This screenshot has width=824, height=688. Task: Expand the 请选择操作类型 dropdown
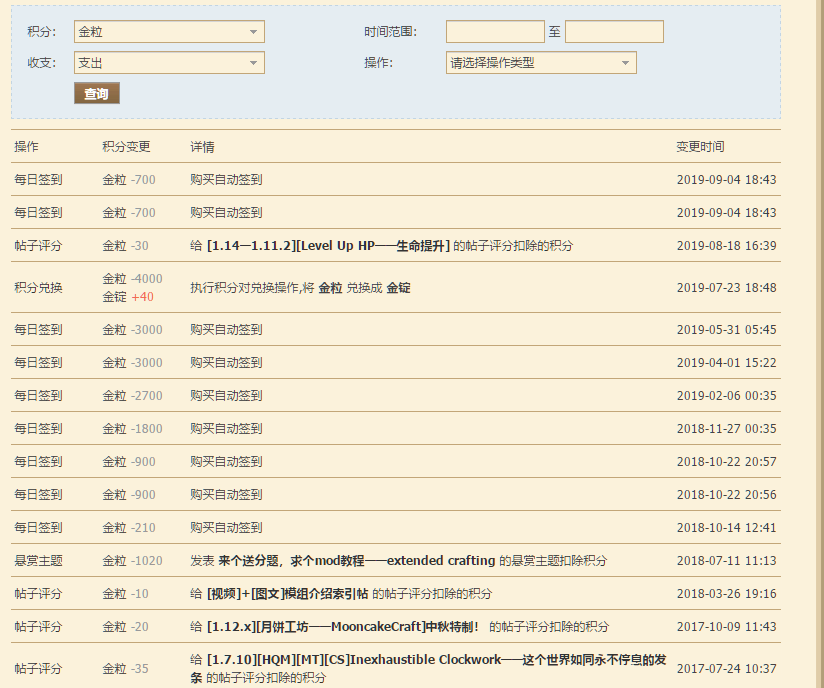[540, 63]
